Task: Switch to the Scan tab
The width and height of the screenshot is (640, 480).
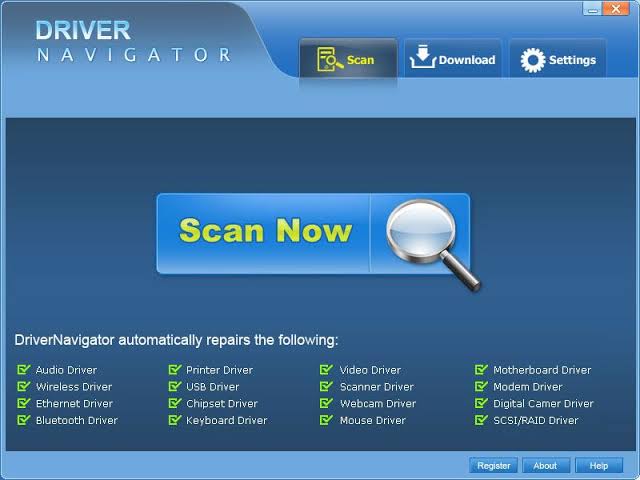Action: point(348,58)
